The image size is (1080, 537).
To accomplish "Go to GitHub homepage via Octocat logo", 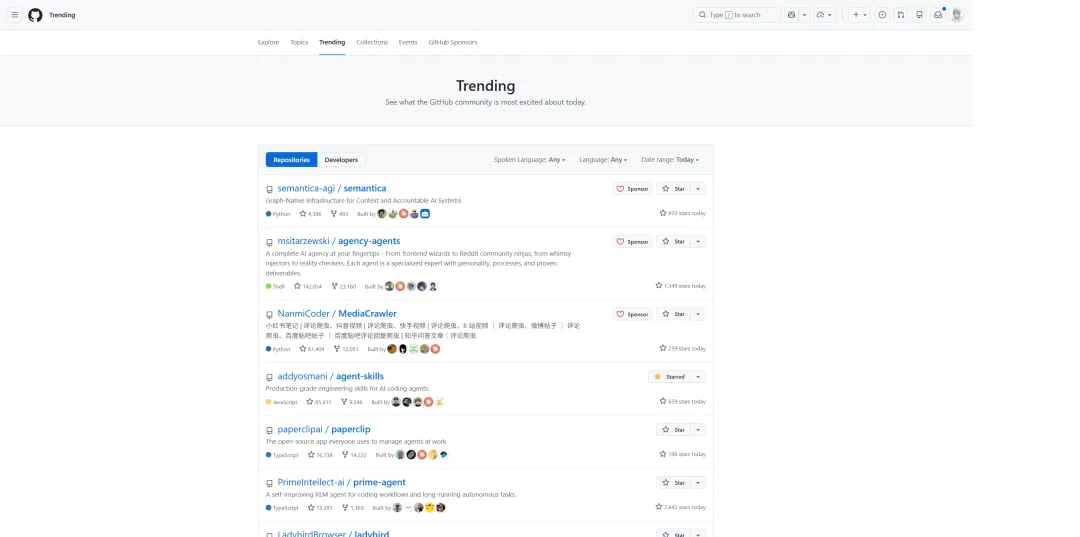I will (x=35, y=15).
